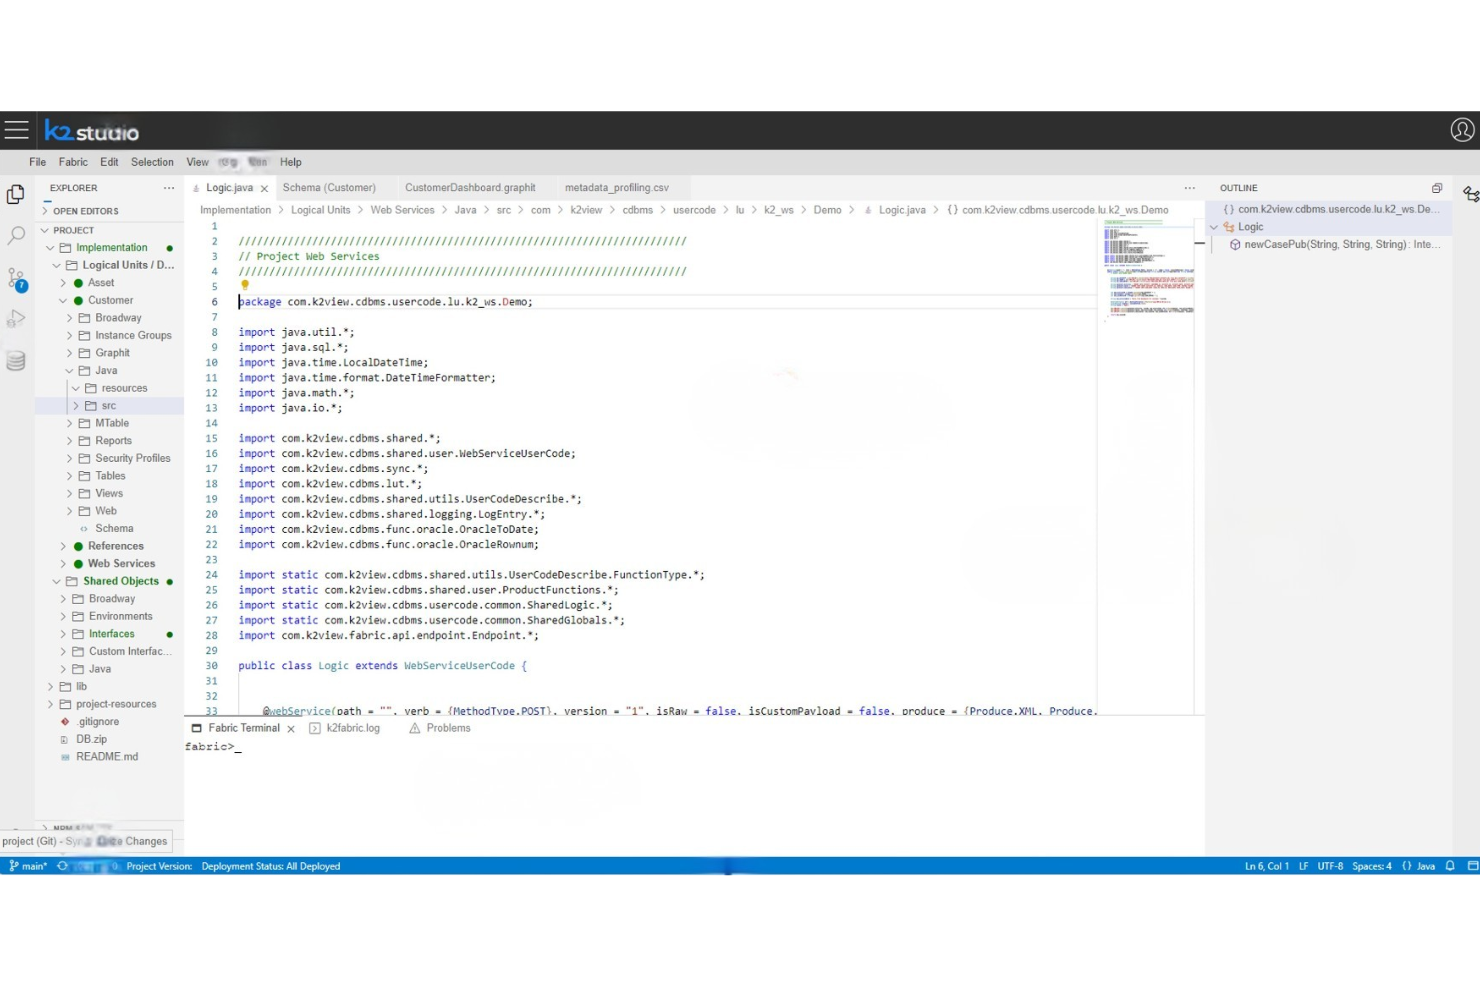Open the Edit menu
The width and height of the screenshot is (1480, 987).
tap(109, 162)
